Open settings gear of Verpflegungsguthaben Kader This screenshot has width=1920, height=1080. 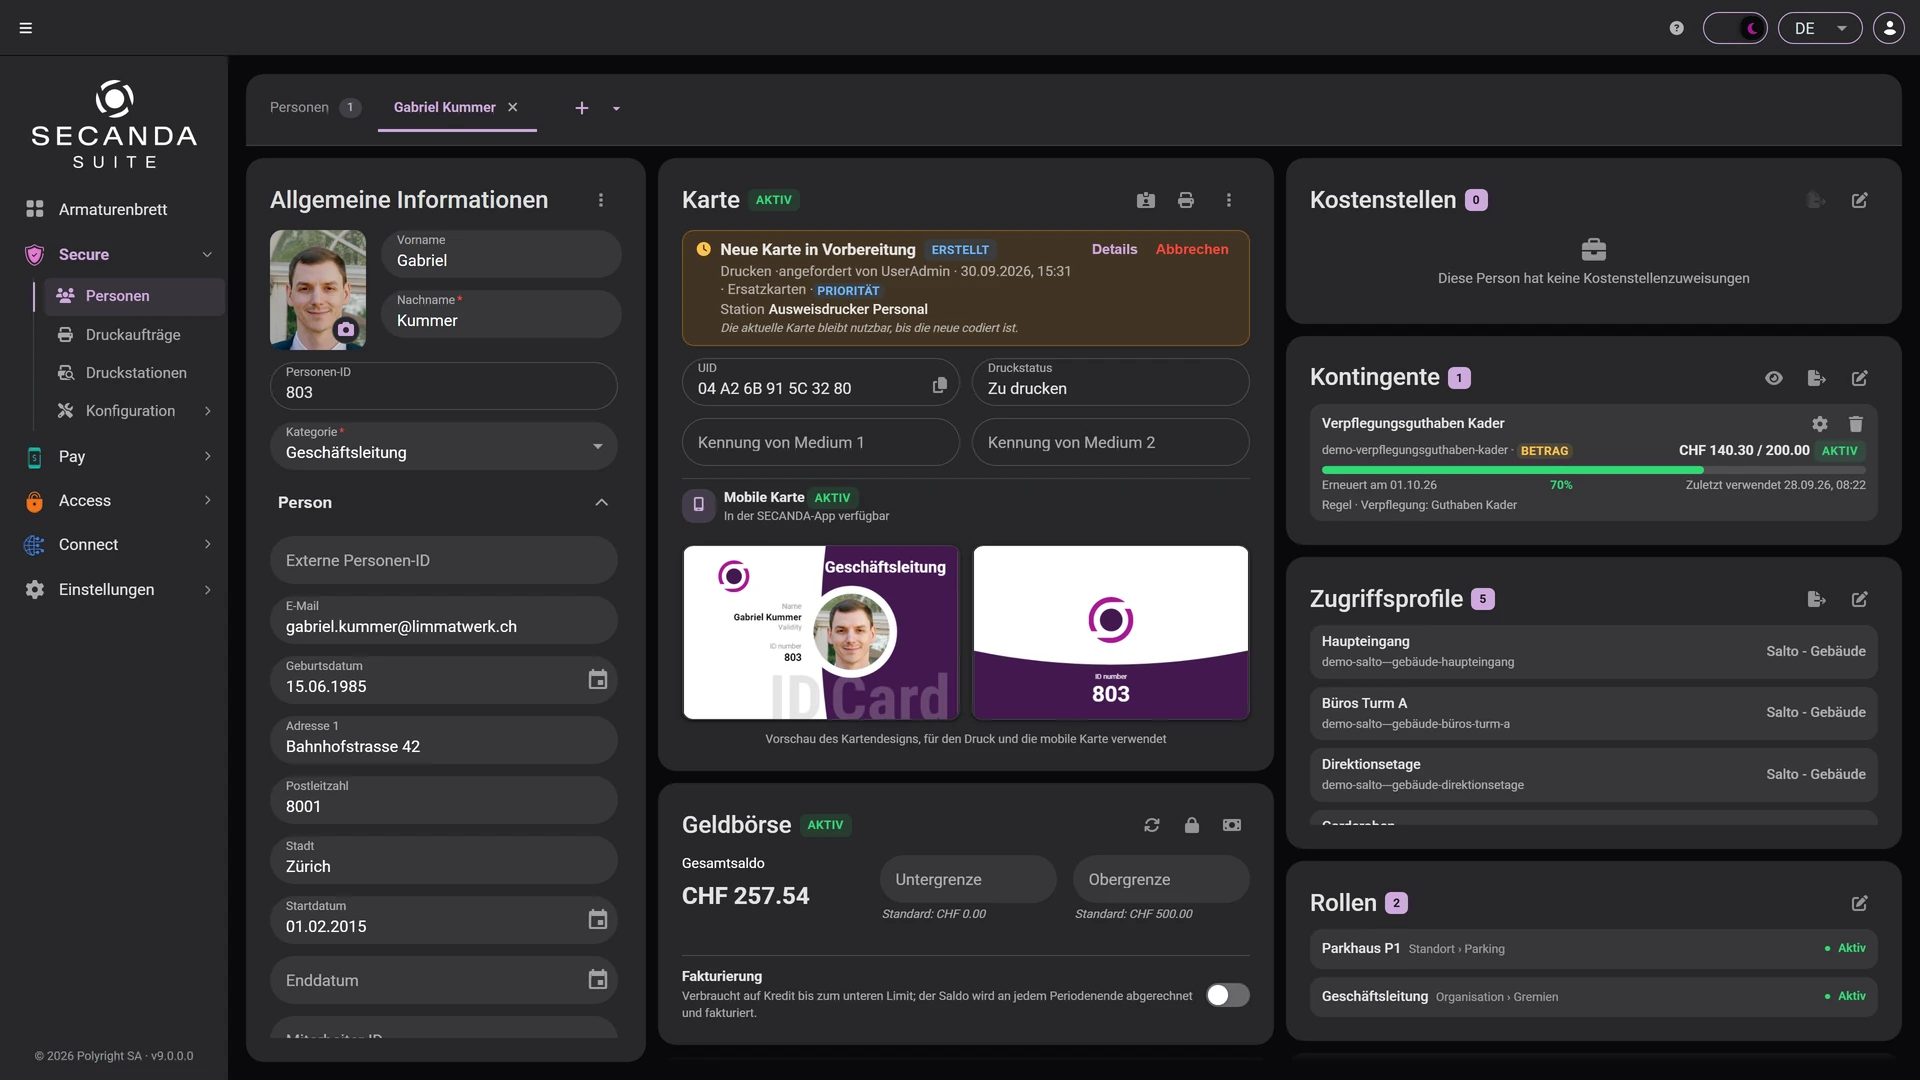[x=1820, y=424]
